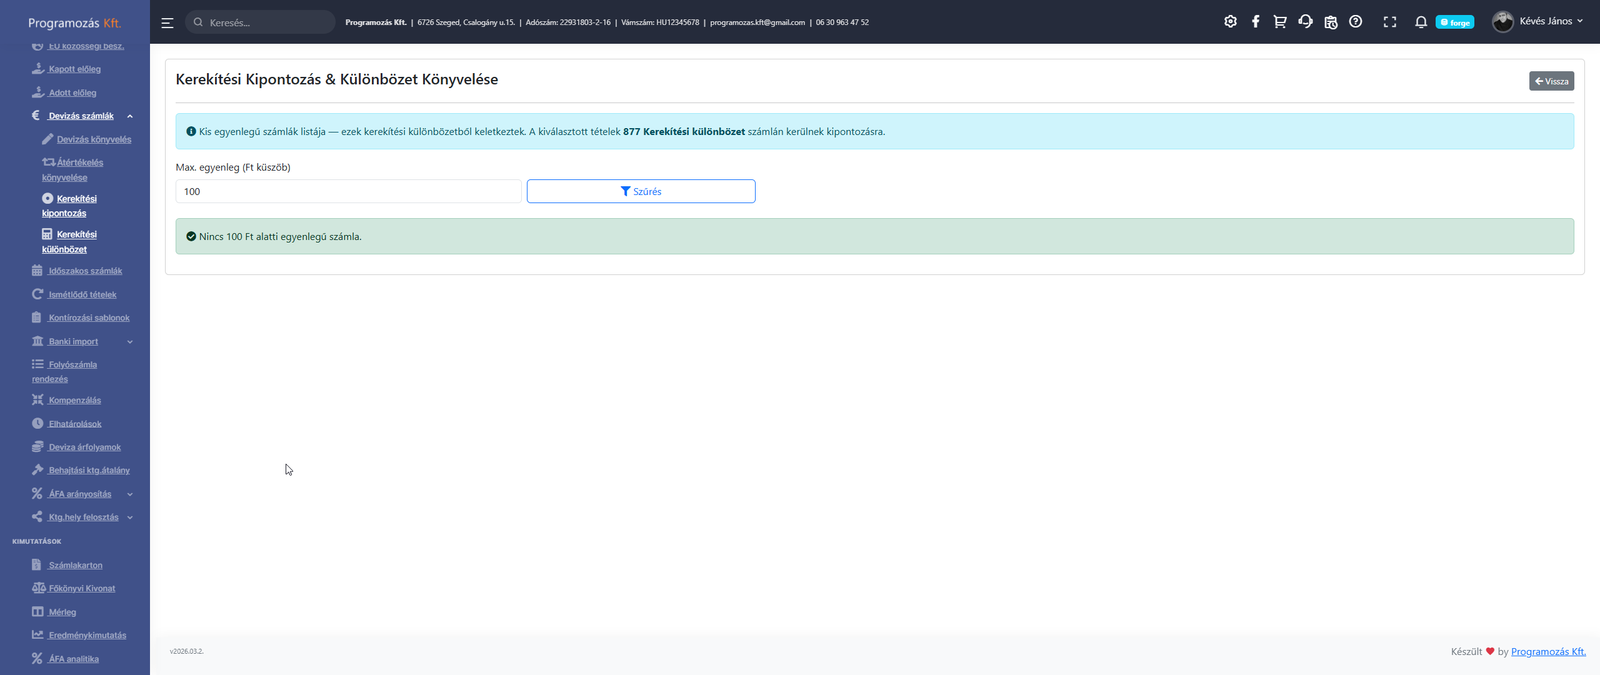Toggle the hamburger sidebar menu
Image resolution: width=1600 pixels, height=675 pixels.
[167, 22]
